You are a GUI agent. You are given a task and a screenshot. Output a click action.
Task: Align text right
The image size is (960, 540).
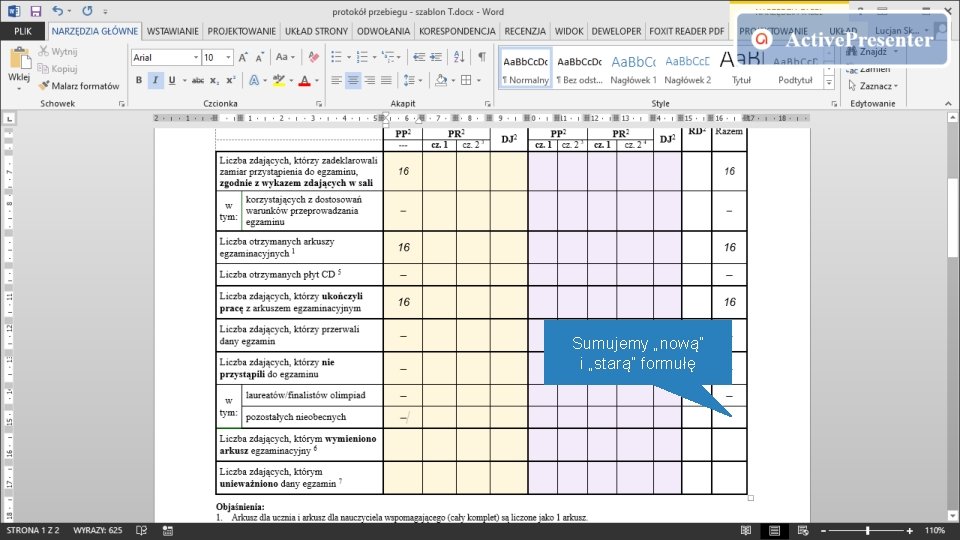pos(370,80)
